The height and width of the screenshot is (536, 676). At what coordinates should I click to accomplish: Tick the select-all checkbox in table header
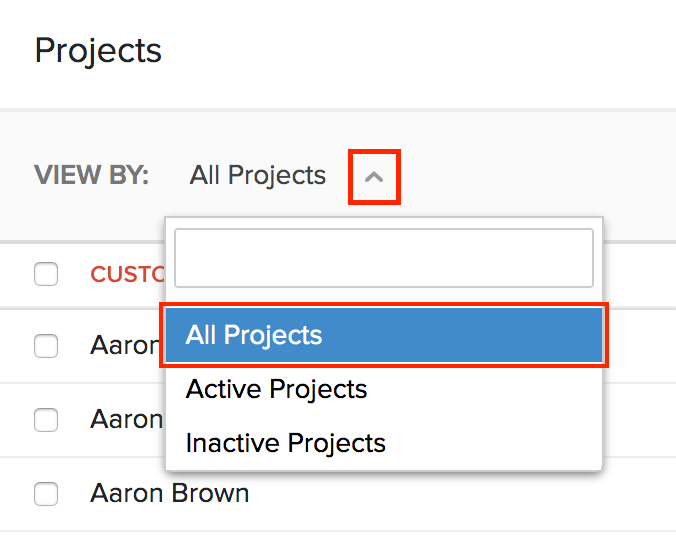point(46,274)
